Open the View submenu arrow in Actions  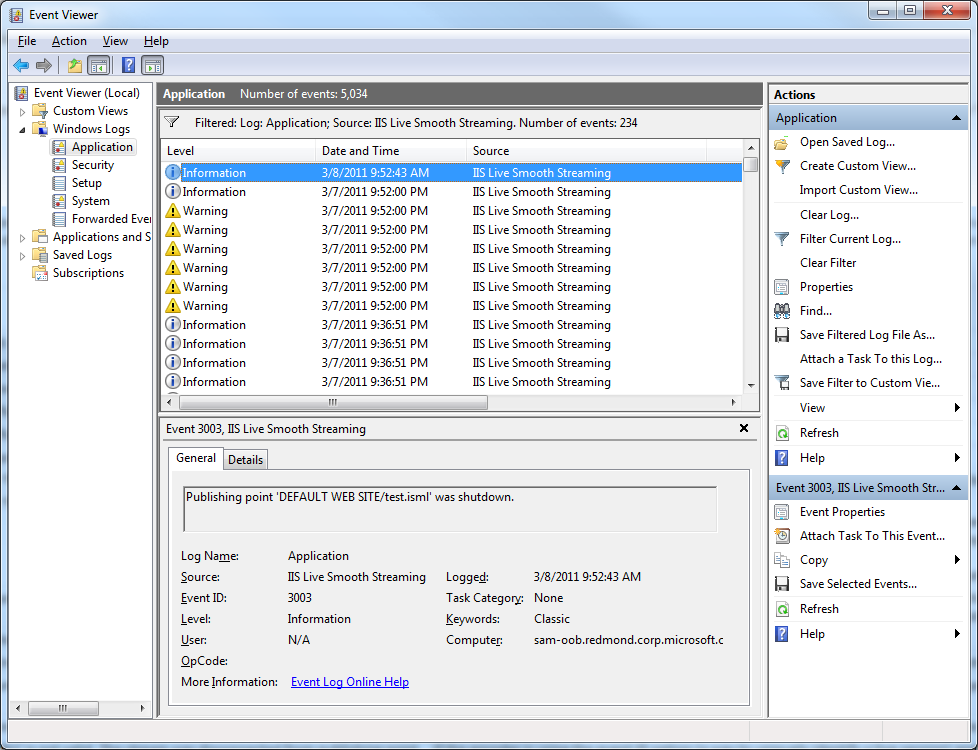click(957, 407)
